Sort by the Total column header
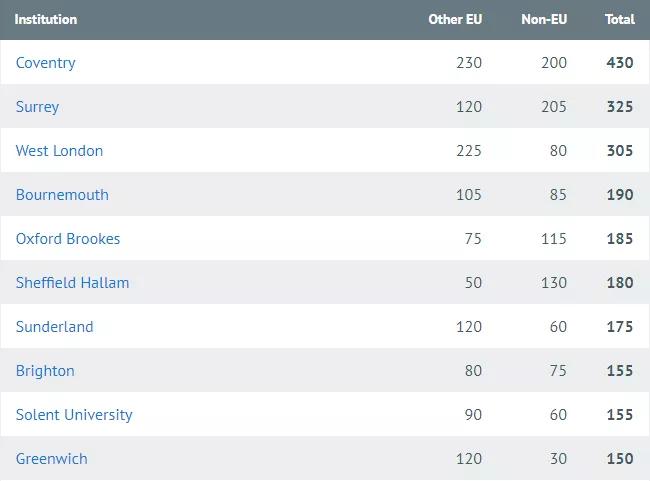The width and height of the screenshot is (650, 481). tap(620, 19)
